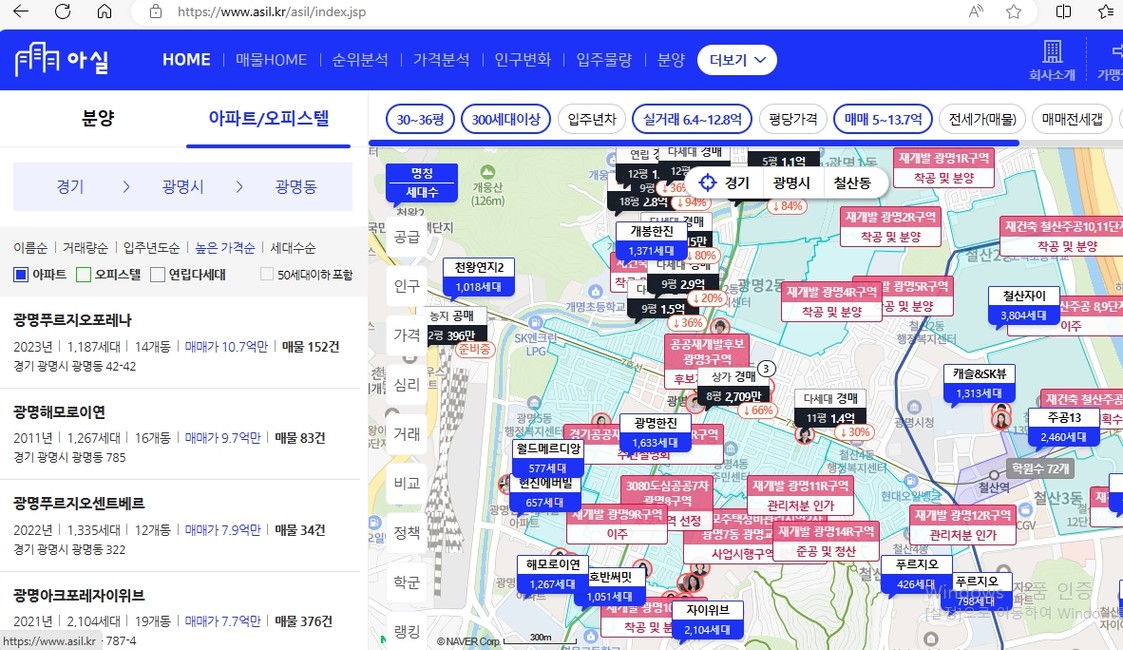This screenshot has width=1123, height=650.
Task: Select 광명시 in region breadcrumb
Action: click(183, 187)
